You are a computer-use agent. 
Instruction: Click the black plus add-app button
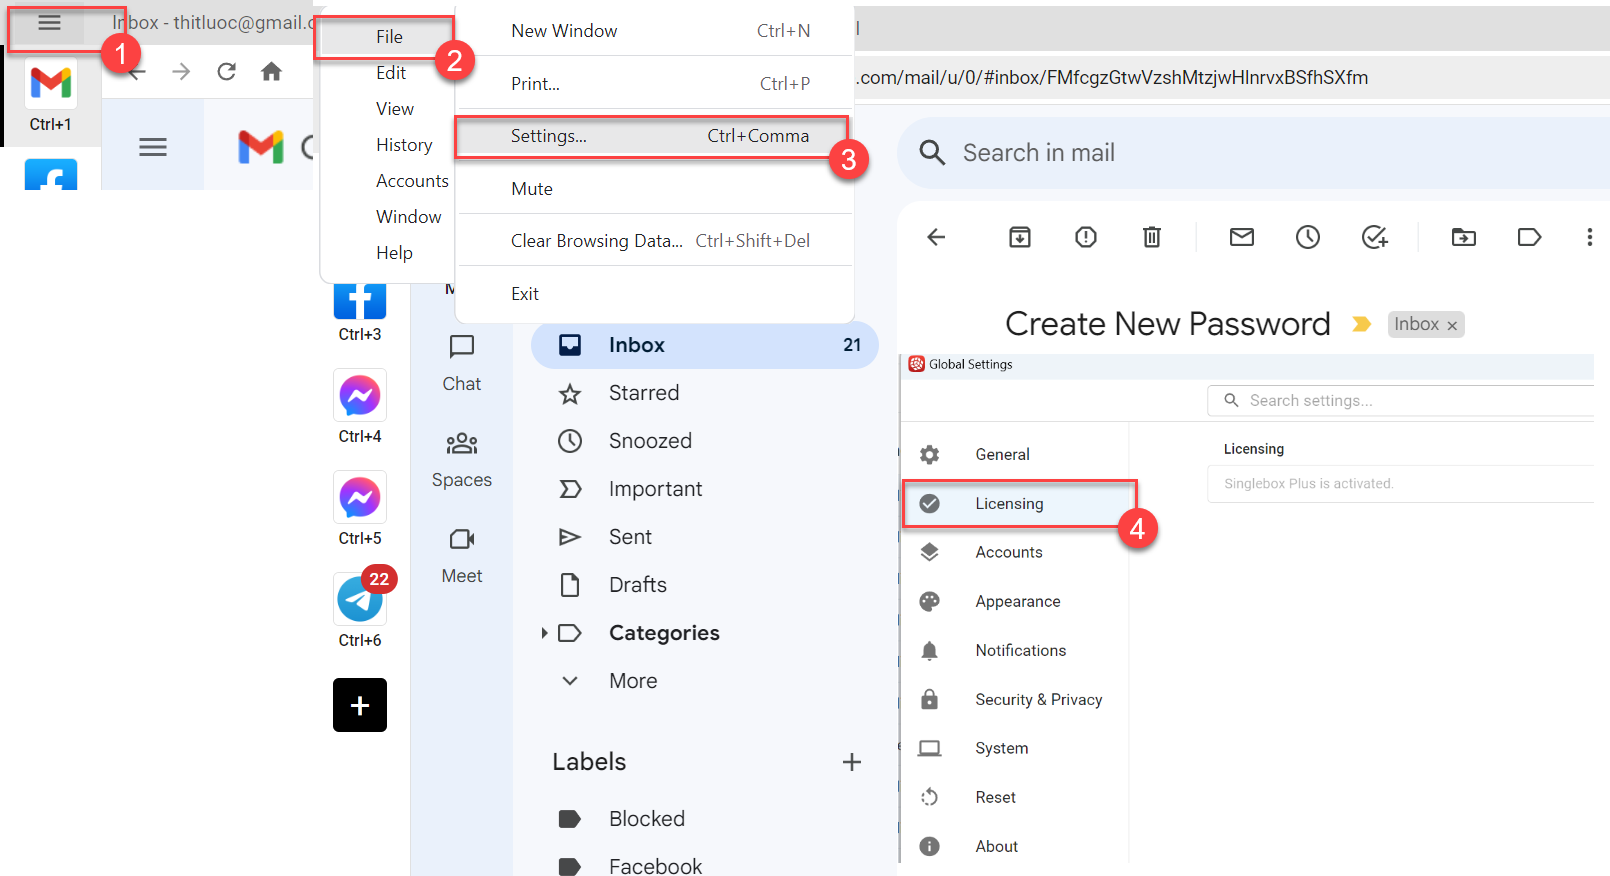coord(360,705)
